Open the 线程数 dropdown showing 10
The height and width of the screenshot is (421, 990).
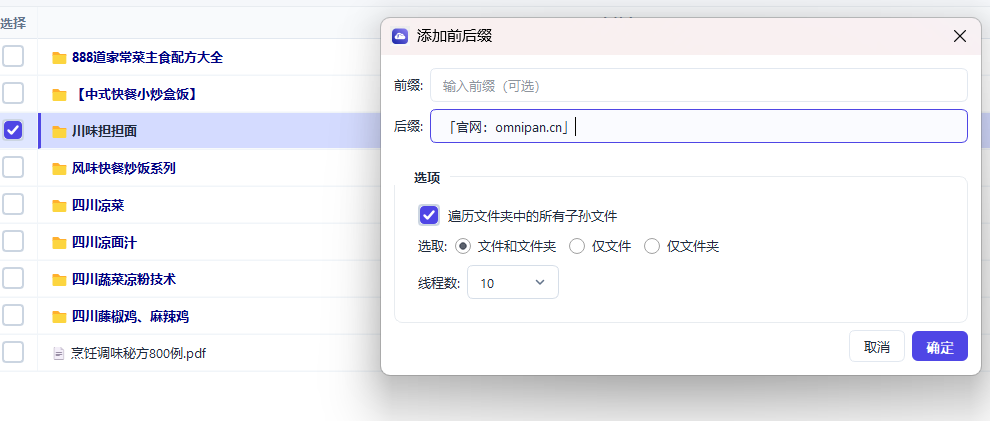(x=513, y=282)
